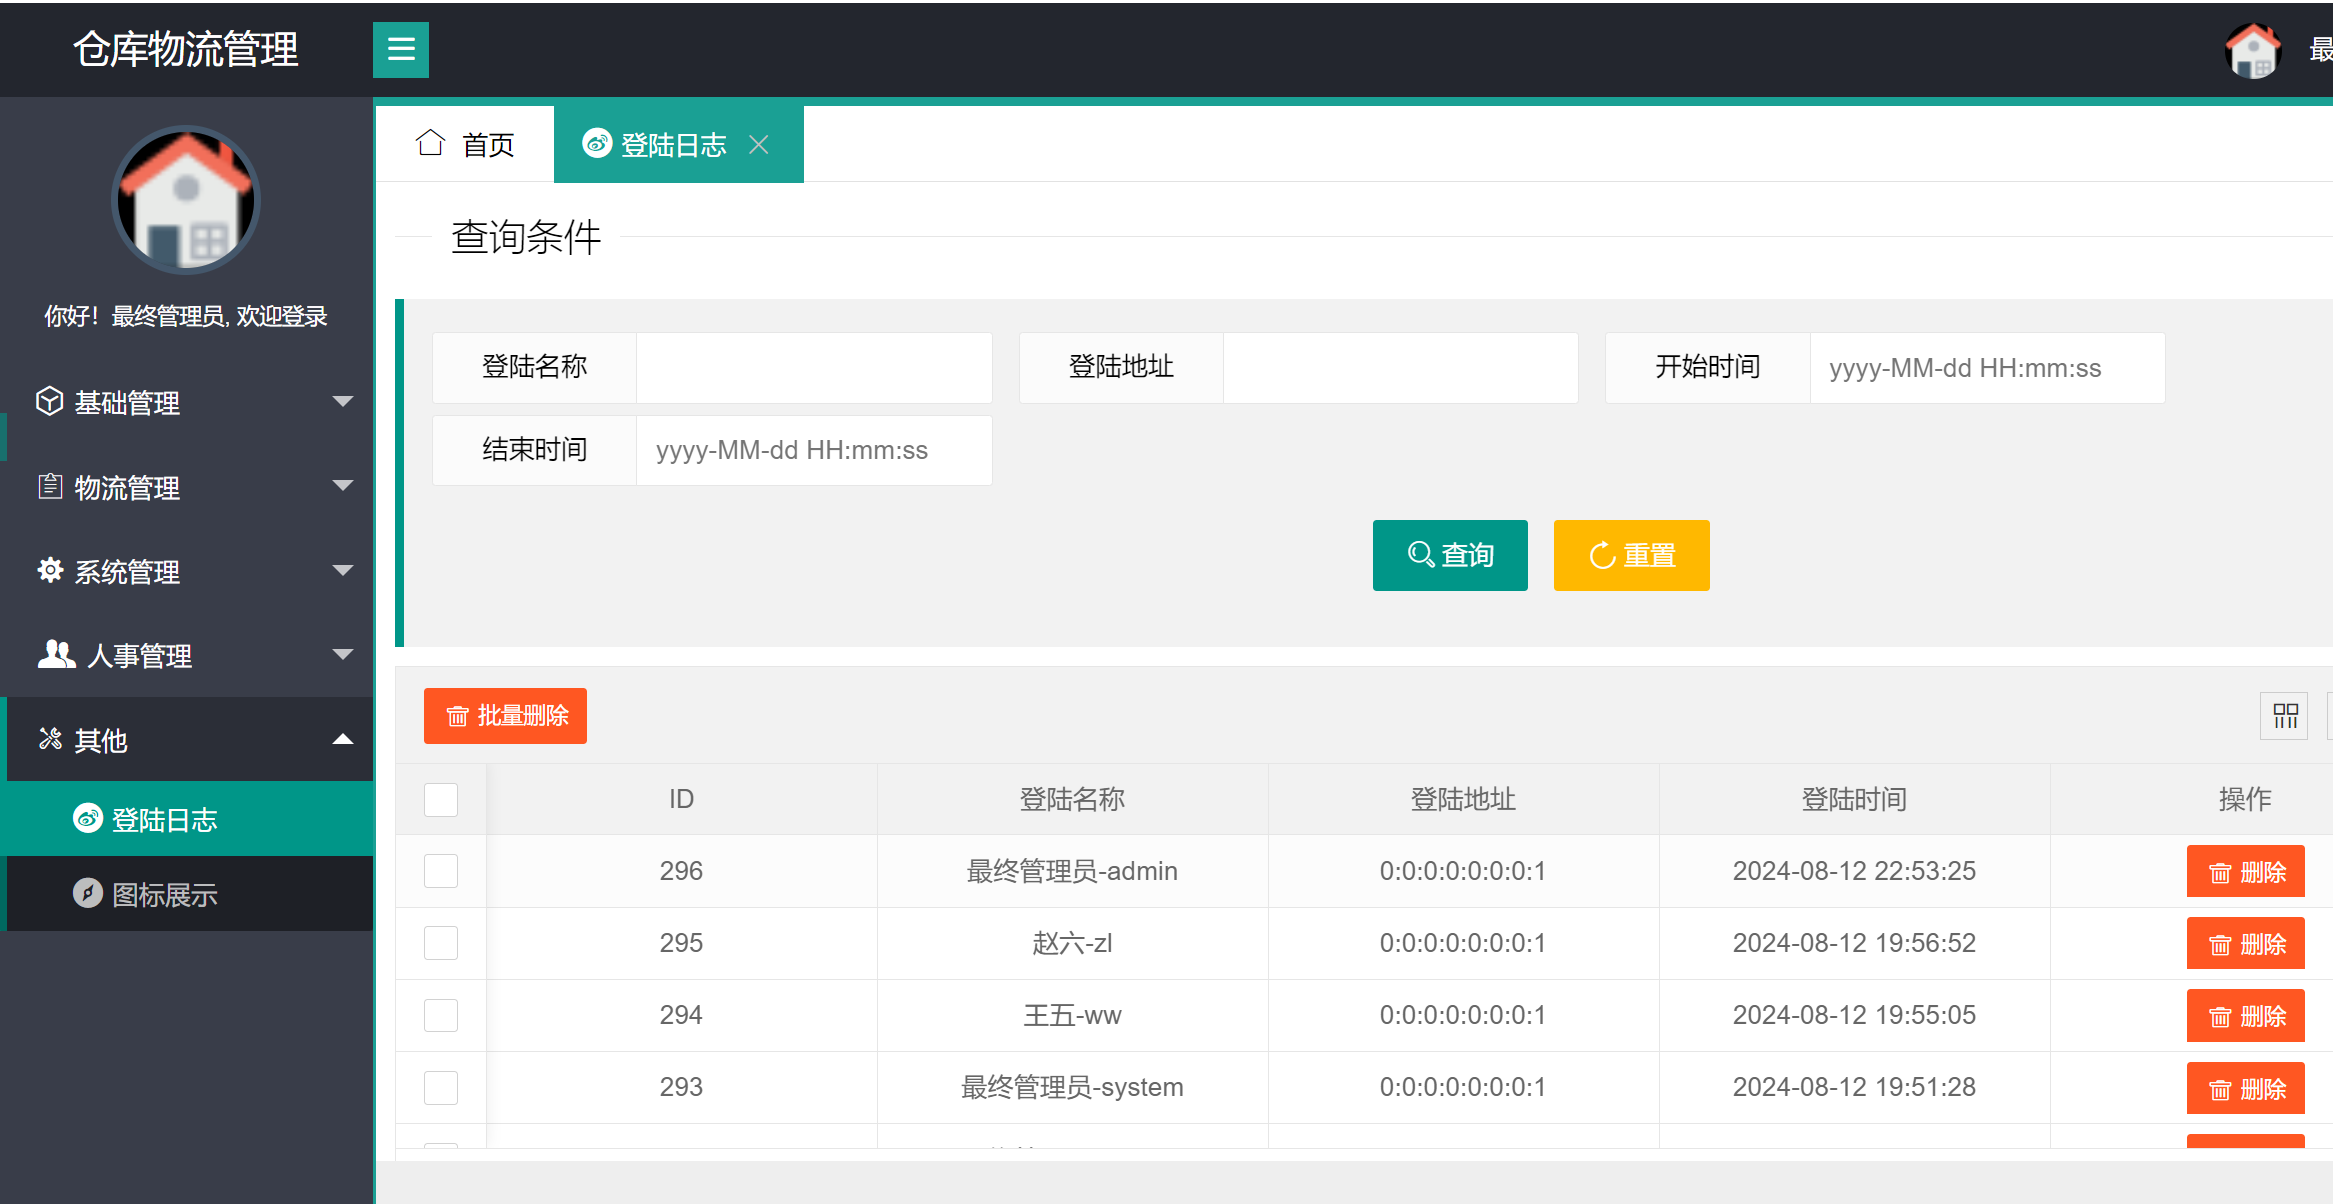Screen dimensions: 2333x1204
Task: Click the 最终管理员-admin cell
Action: click(1072, 871)
